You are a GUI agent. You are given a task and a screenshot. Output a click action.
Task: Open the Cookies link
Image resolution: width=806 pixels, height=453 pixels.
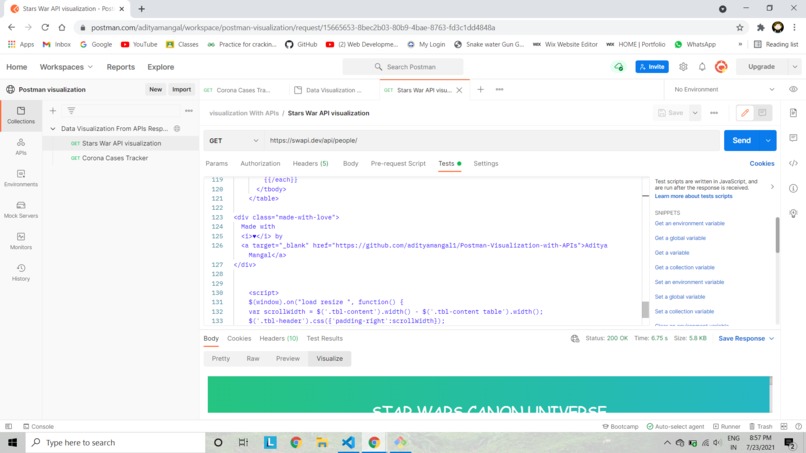point(761,164)
